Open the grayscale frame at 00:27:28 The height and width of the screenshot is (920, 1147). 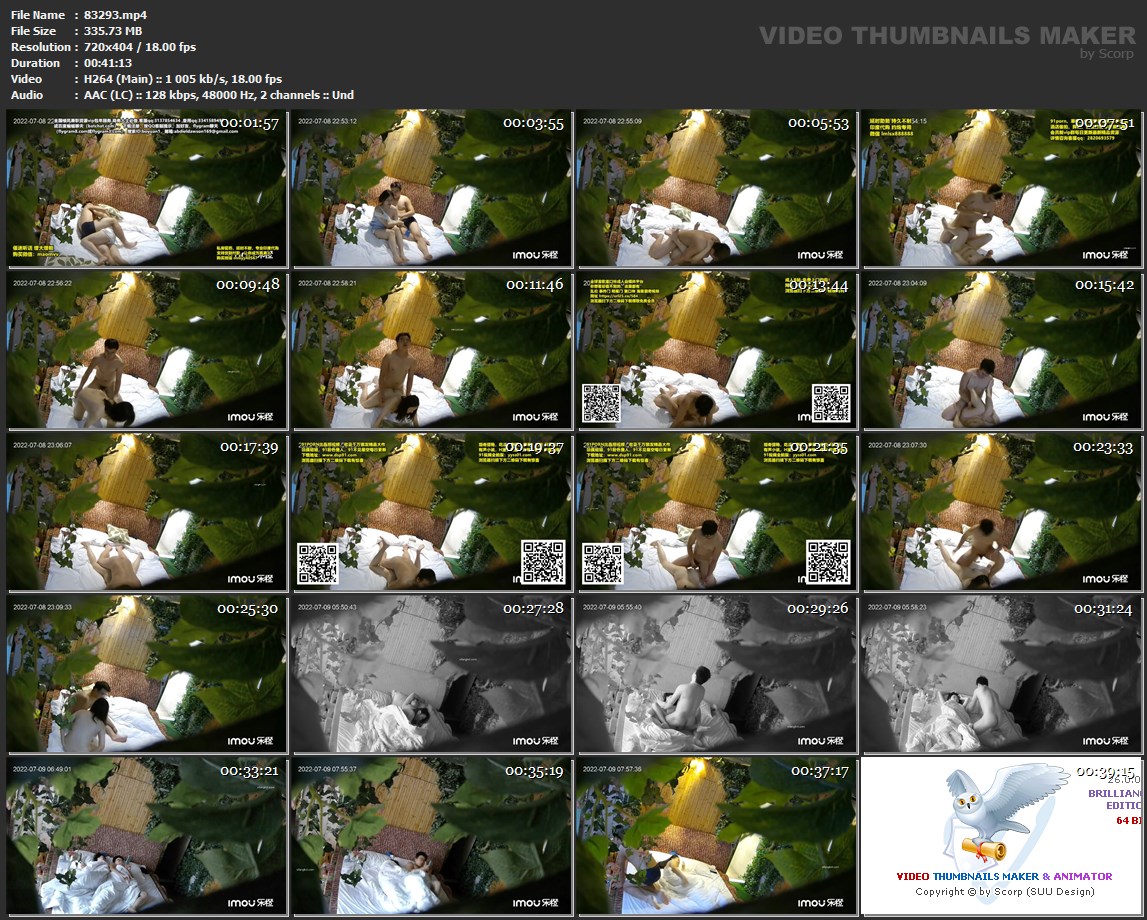432,674
